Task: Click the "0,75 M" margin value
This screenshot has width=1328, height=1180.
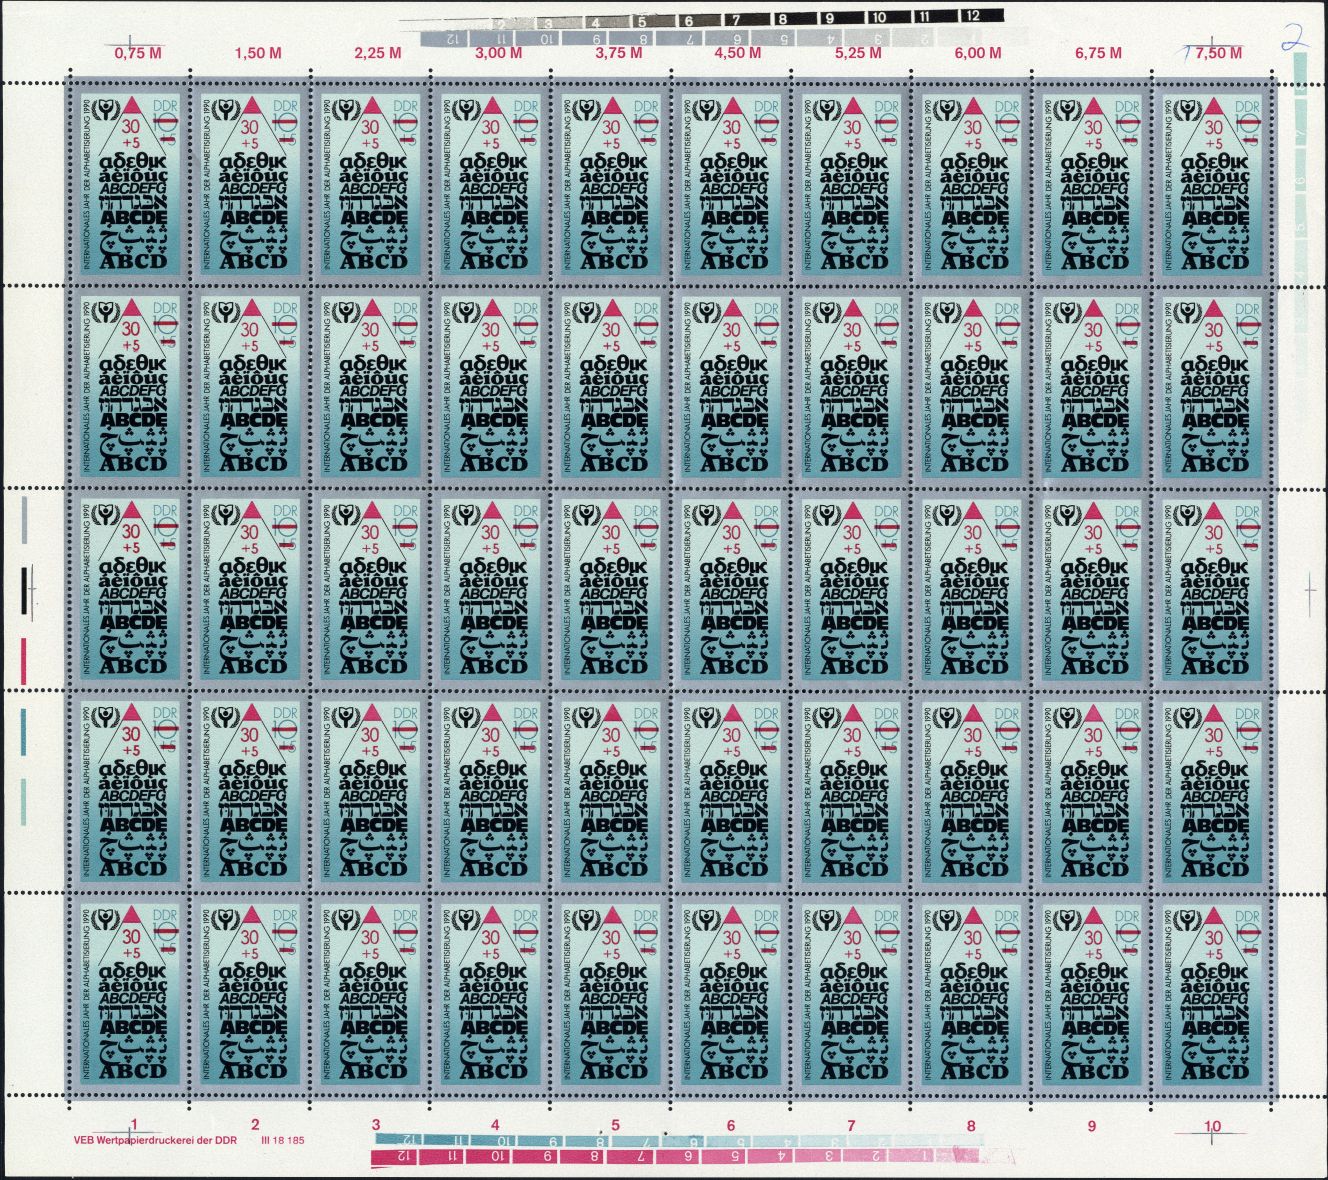Action: tap(138, 53)
